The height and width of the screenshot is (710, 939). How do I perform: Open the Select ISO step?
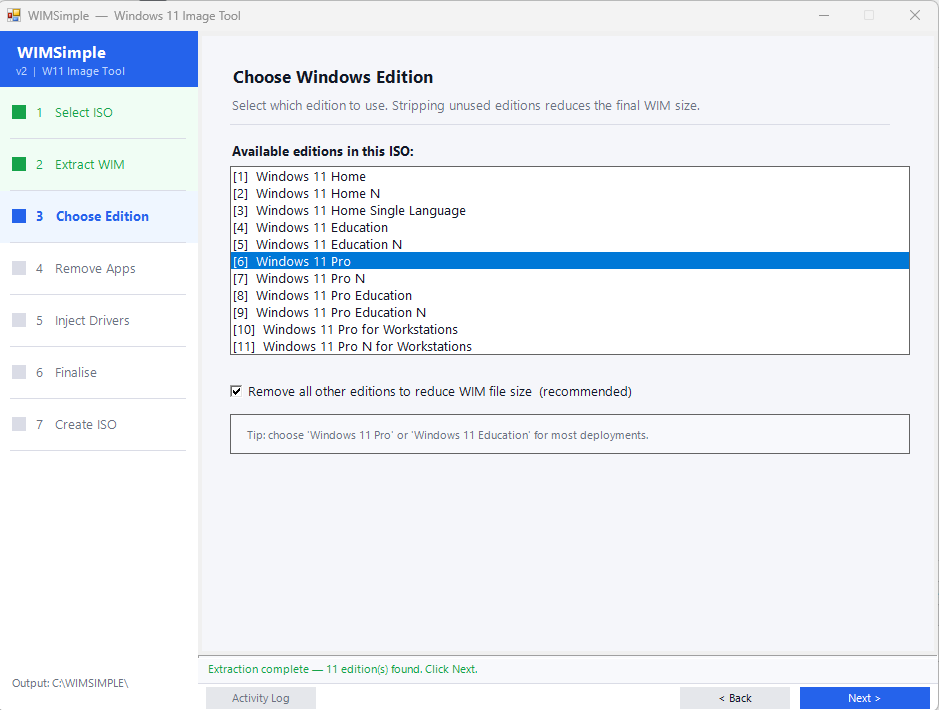point(84,113)
